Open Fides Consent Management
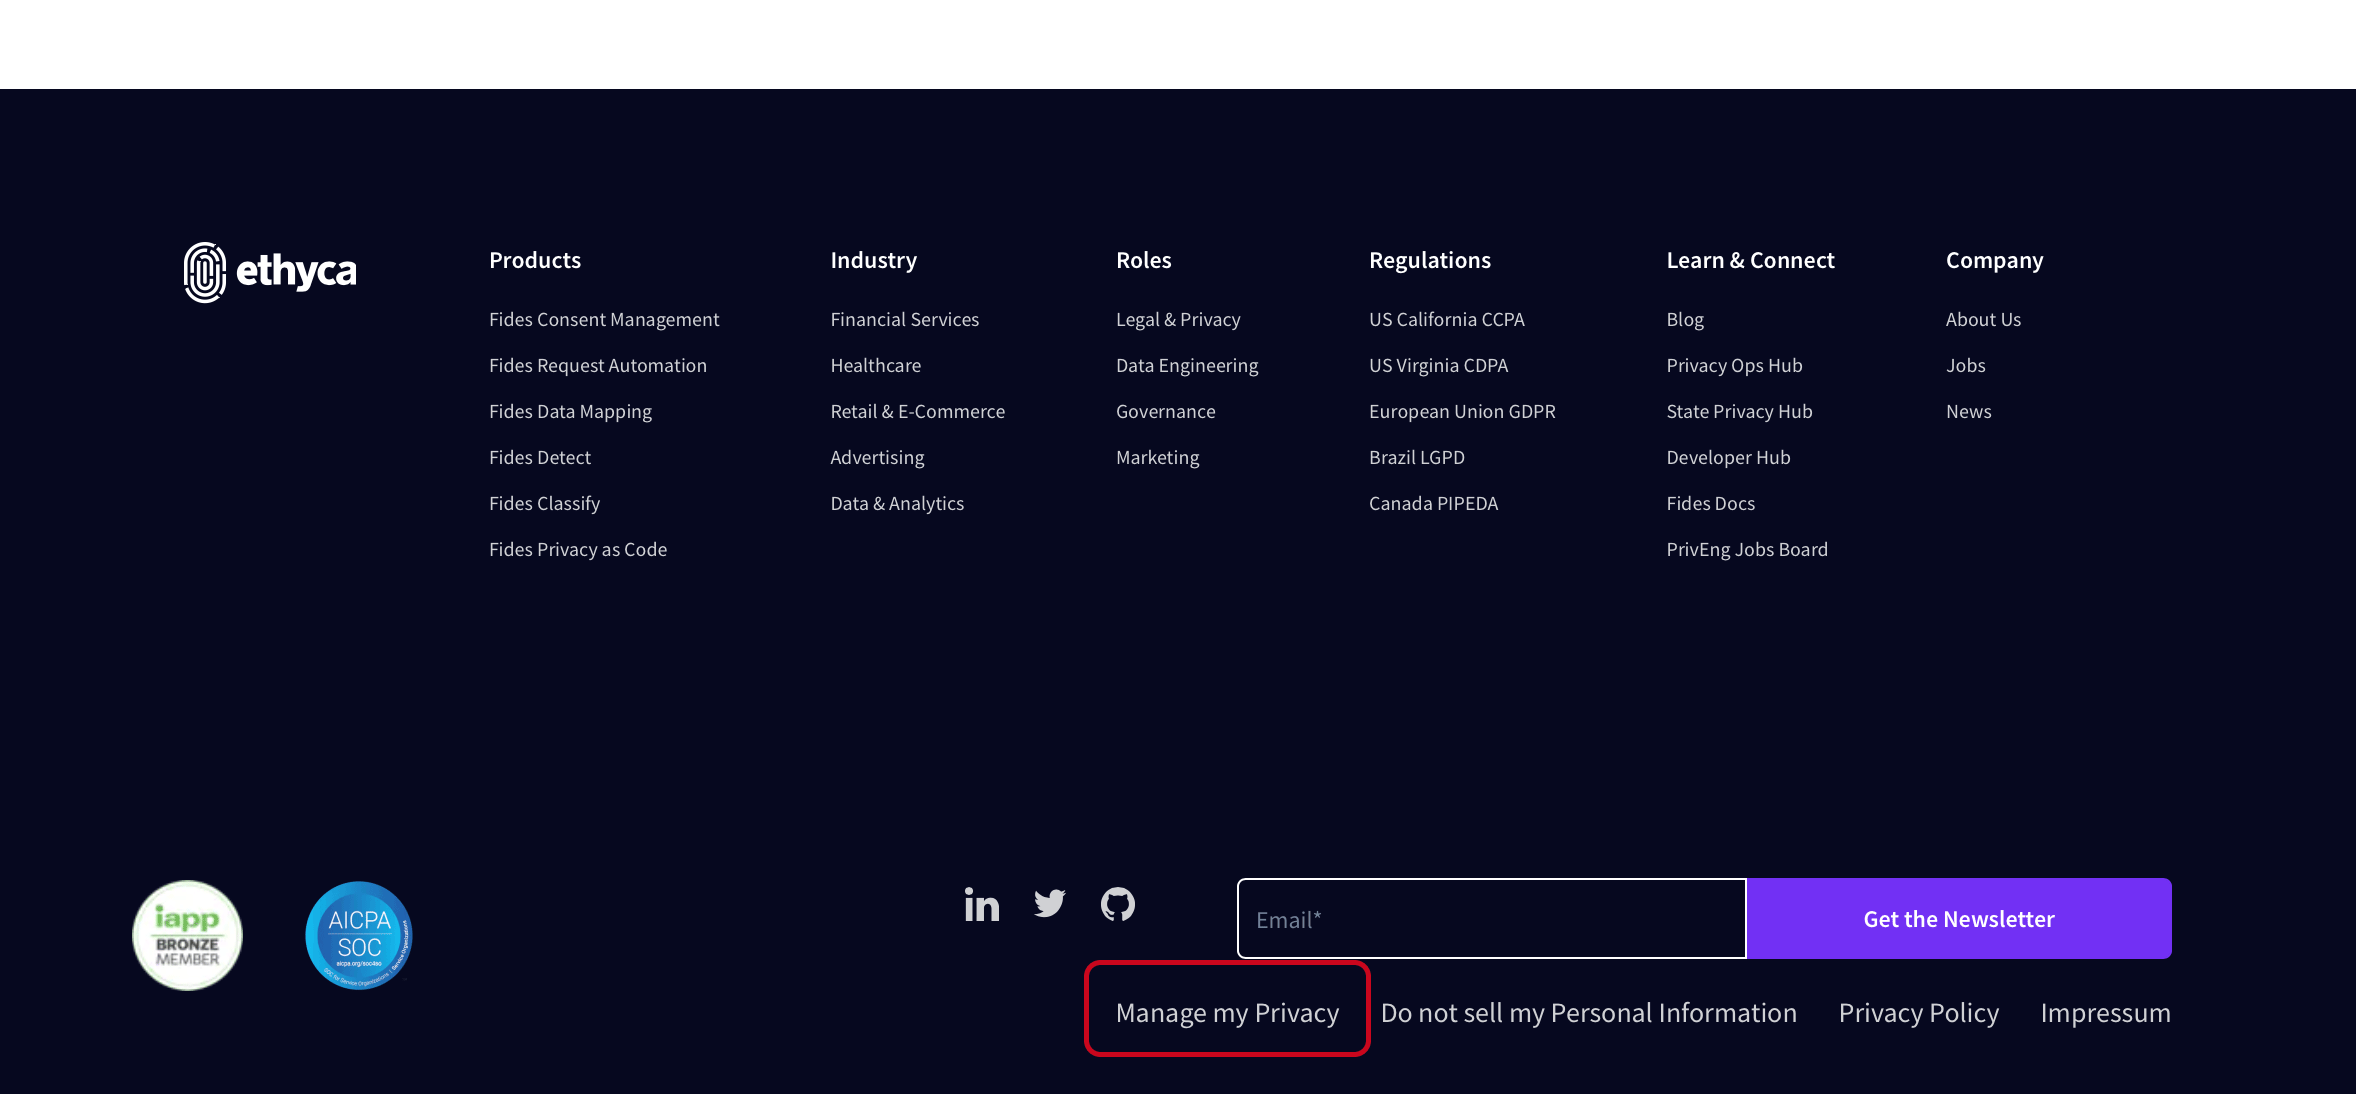Screen dimensions: 2356x1094 [604, 319]
